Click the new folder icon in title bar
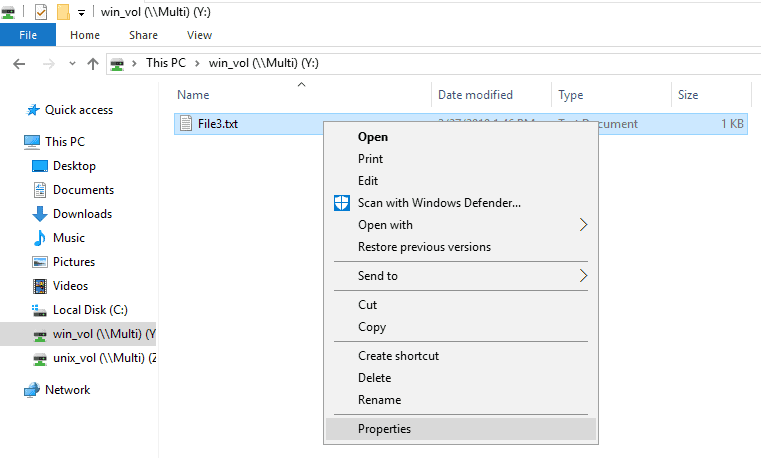This screenshot has width=761, height=458. tap(63, 12)
